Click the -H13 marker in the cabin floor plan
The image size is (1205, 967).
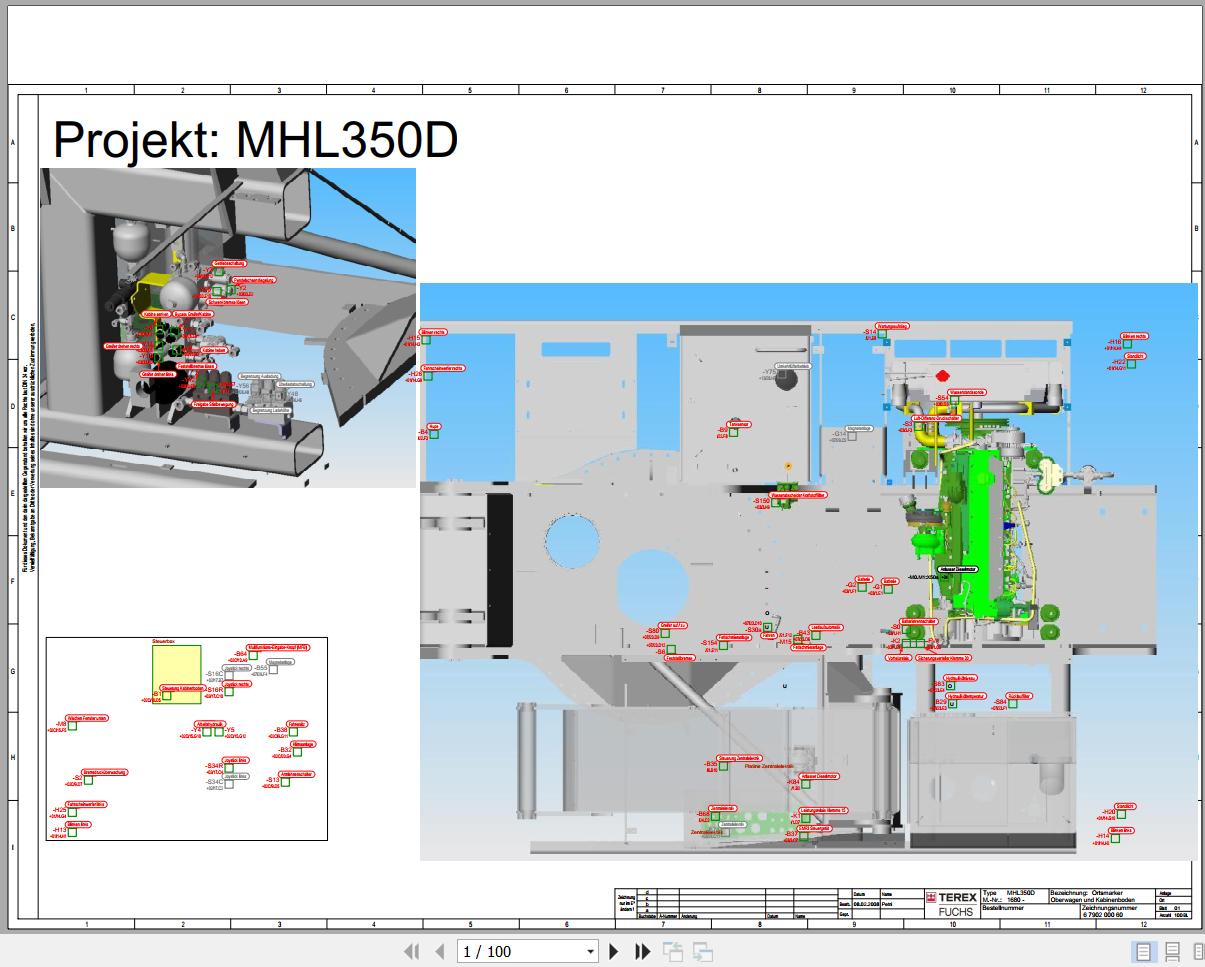72,832
